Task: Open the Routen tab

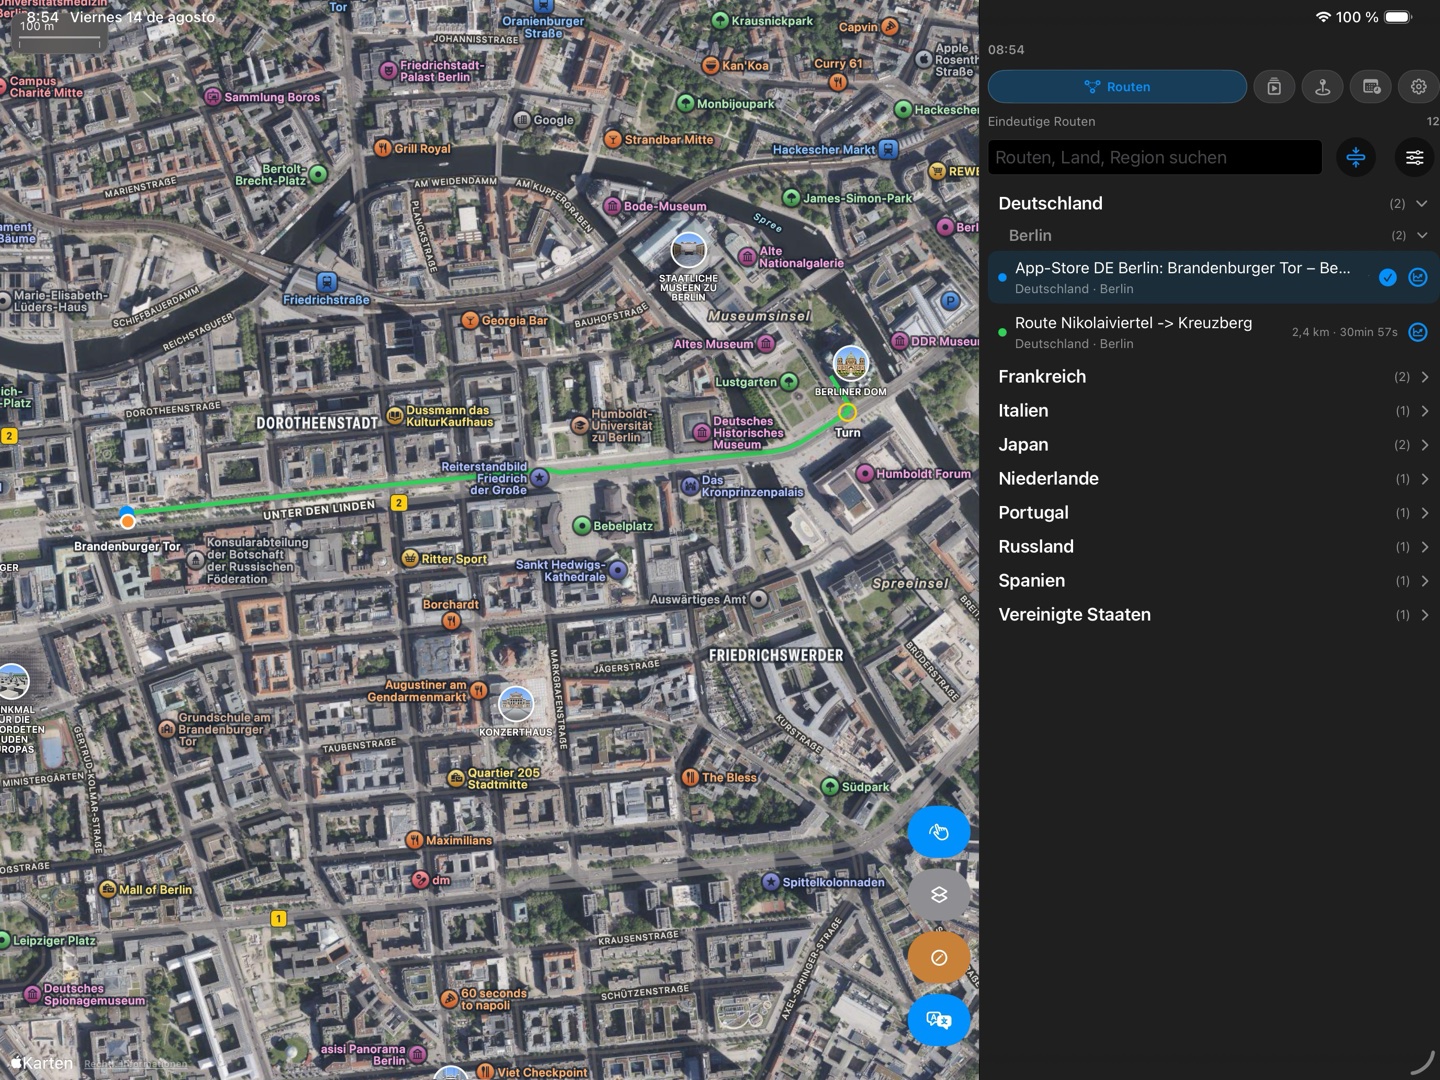Action: 1117,87
